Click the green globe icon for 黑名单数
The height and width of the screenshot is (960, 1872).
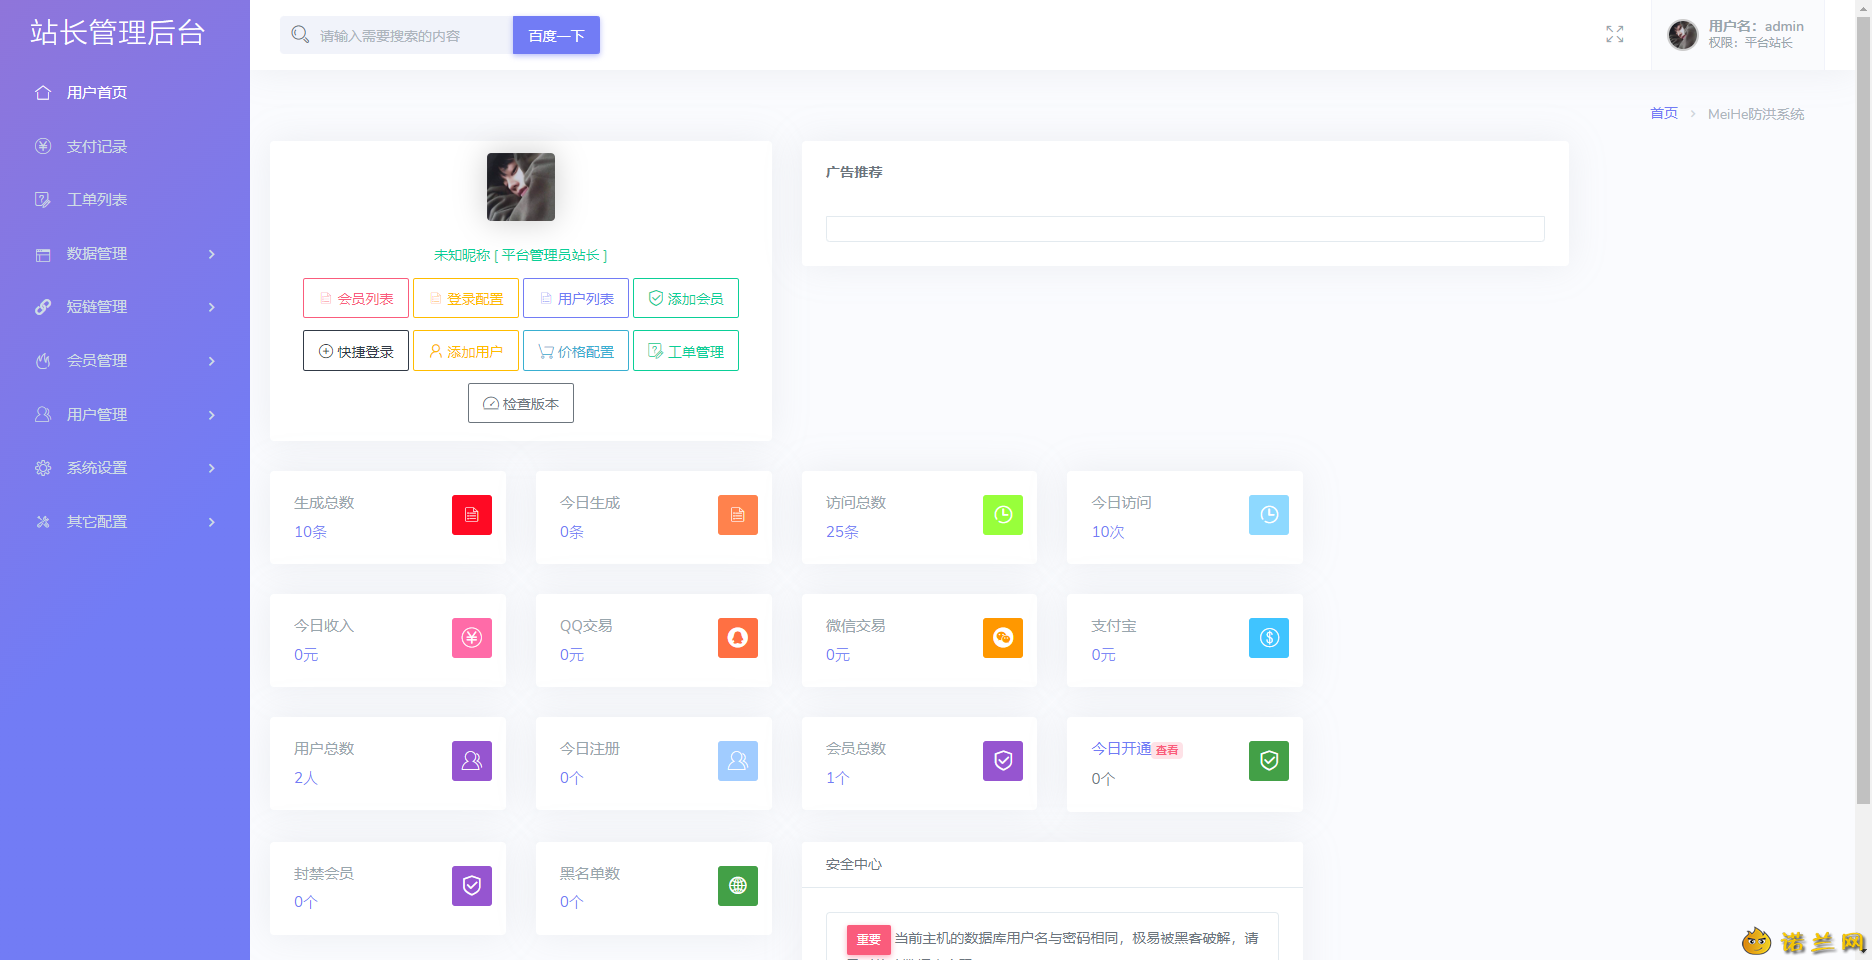coord(738,886)
